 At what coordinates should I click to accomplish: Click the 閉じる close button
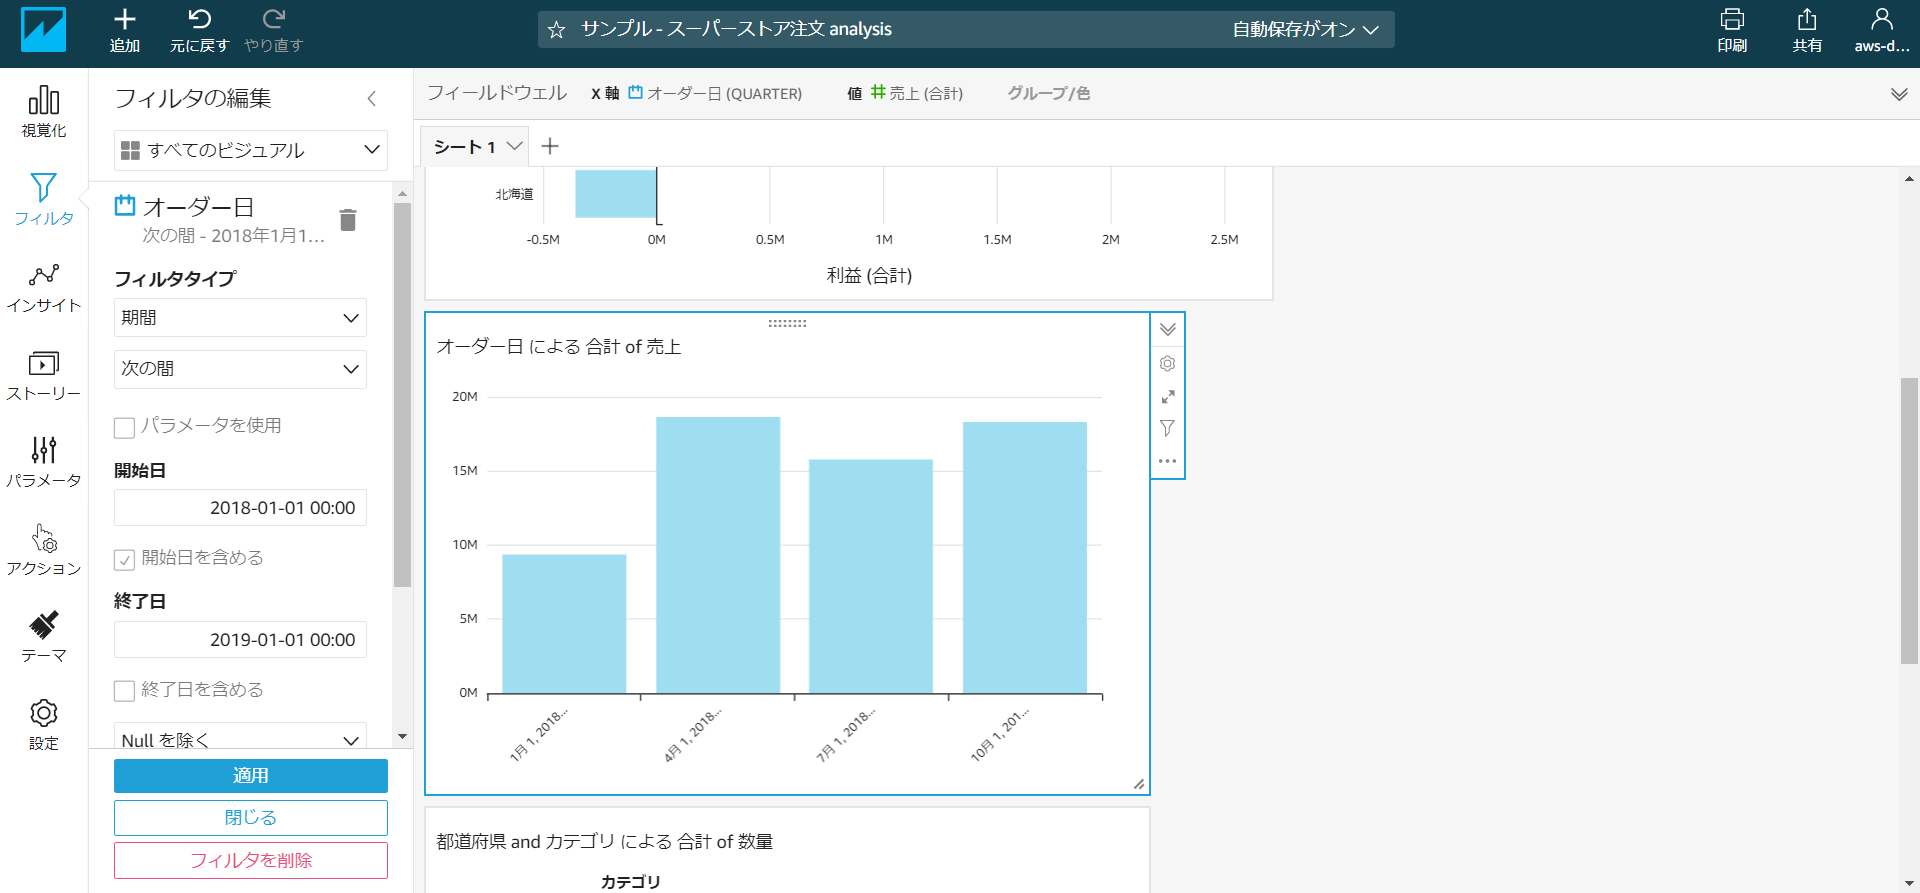pyautogui.click(x=250, y=818)
